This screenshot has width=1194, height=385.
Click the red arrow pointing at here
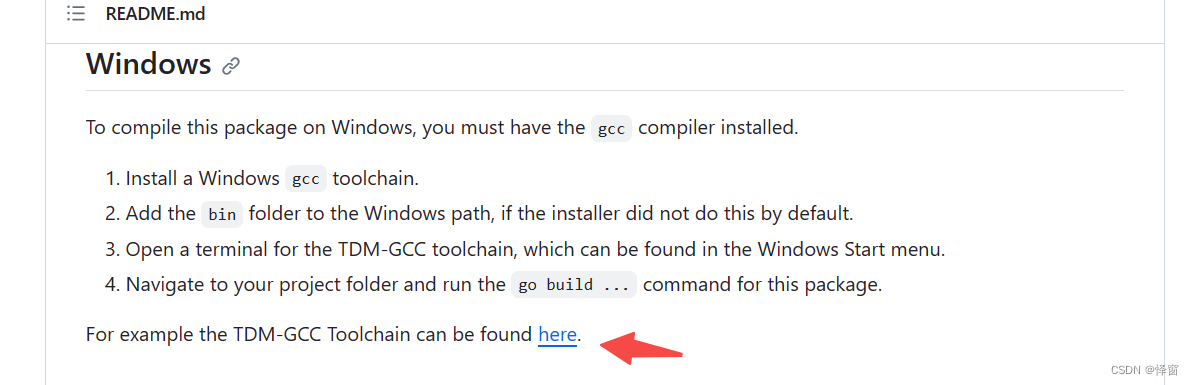pyautogui.click(x=640, y=348)
